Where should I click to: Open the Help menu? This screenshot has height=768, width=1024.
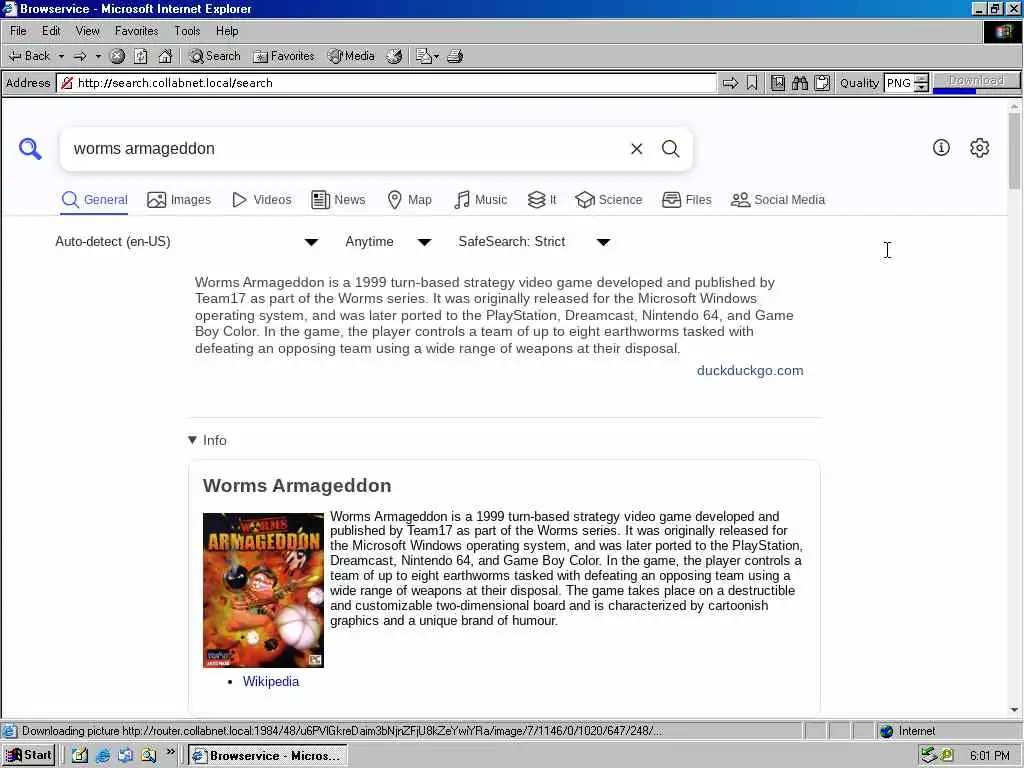(227, 31)
